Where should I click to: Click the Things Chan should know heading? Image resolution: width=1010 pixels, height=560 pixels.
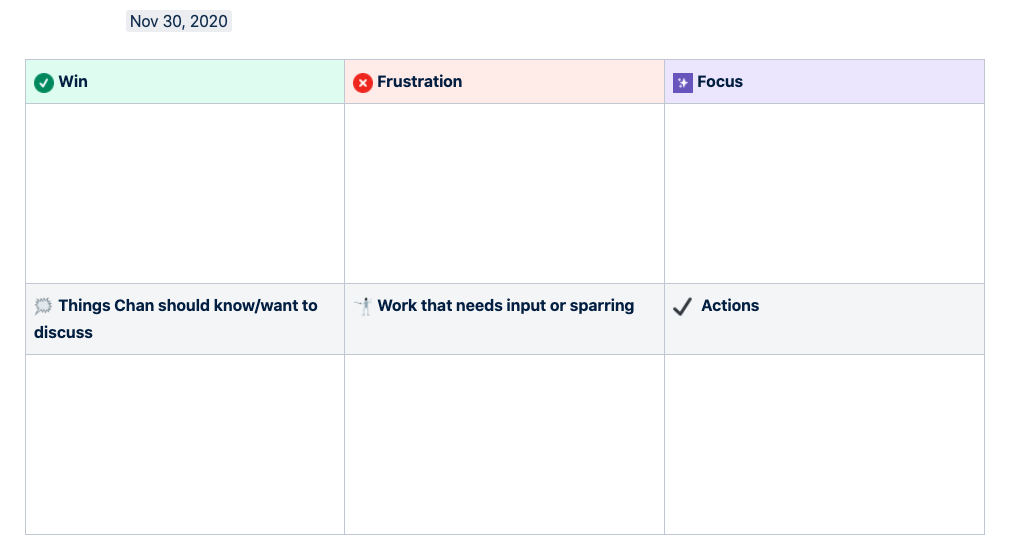(x=175, y=319)
